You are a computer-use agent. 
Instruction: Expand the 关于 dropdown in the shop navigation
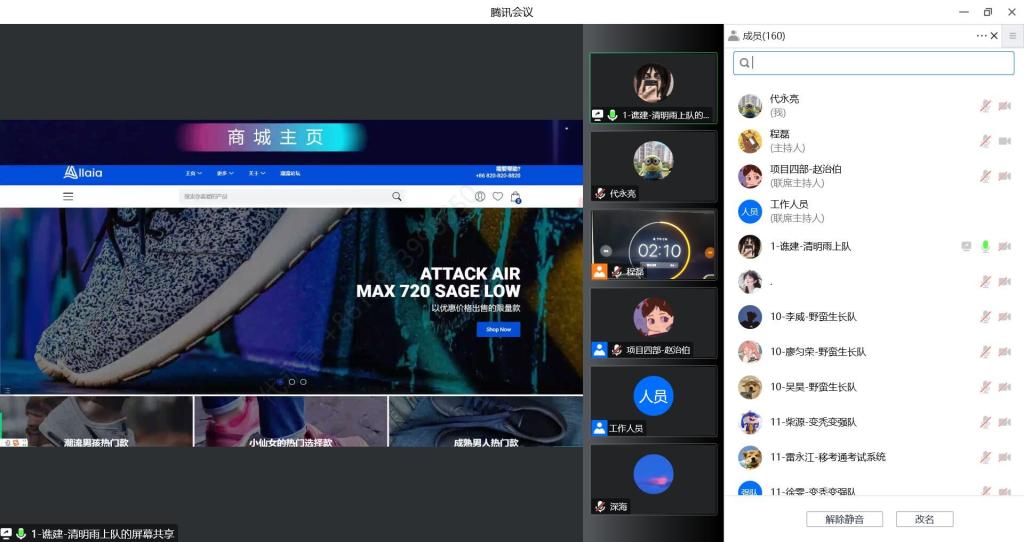(x=257, y=174)
